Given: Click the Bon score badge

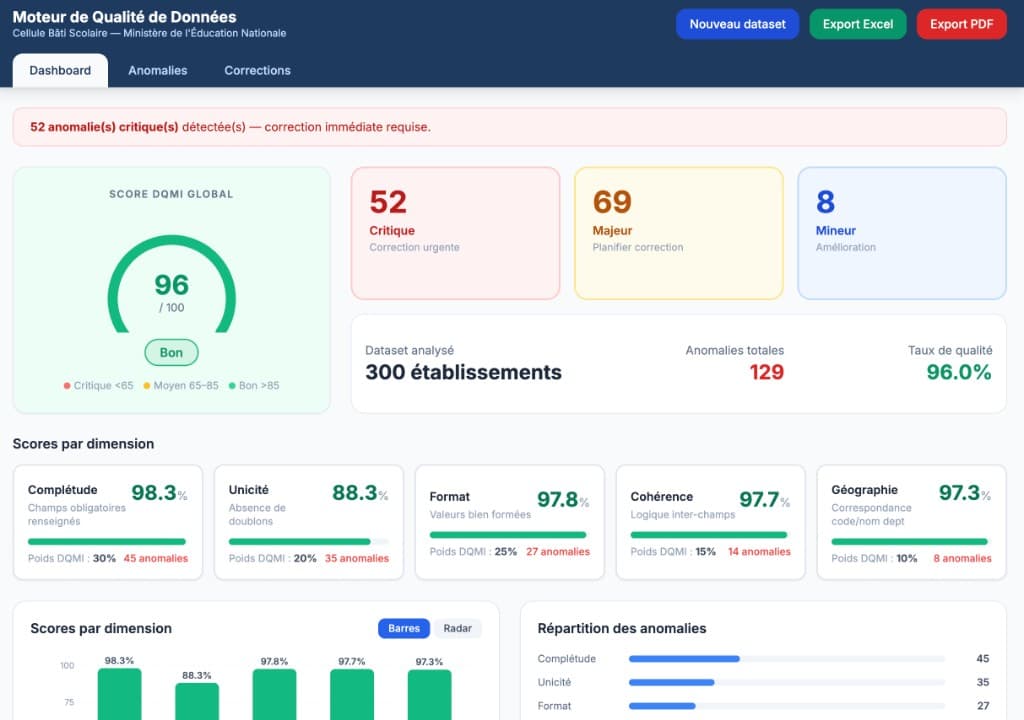Looking at the screenshot, I should click(171, 353).
